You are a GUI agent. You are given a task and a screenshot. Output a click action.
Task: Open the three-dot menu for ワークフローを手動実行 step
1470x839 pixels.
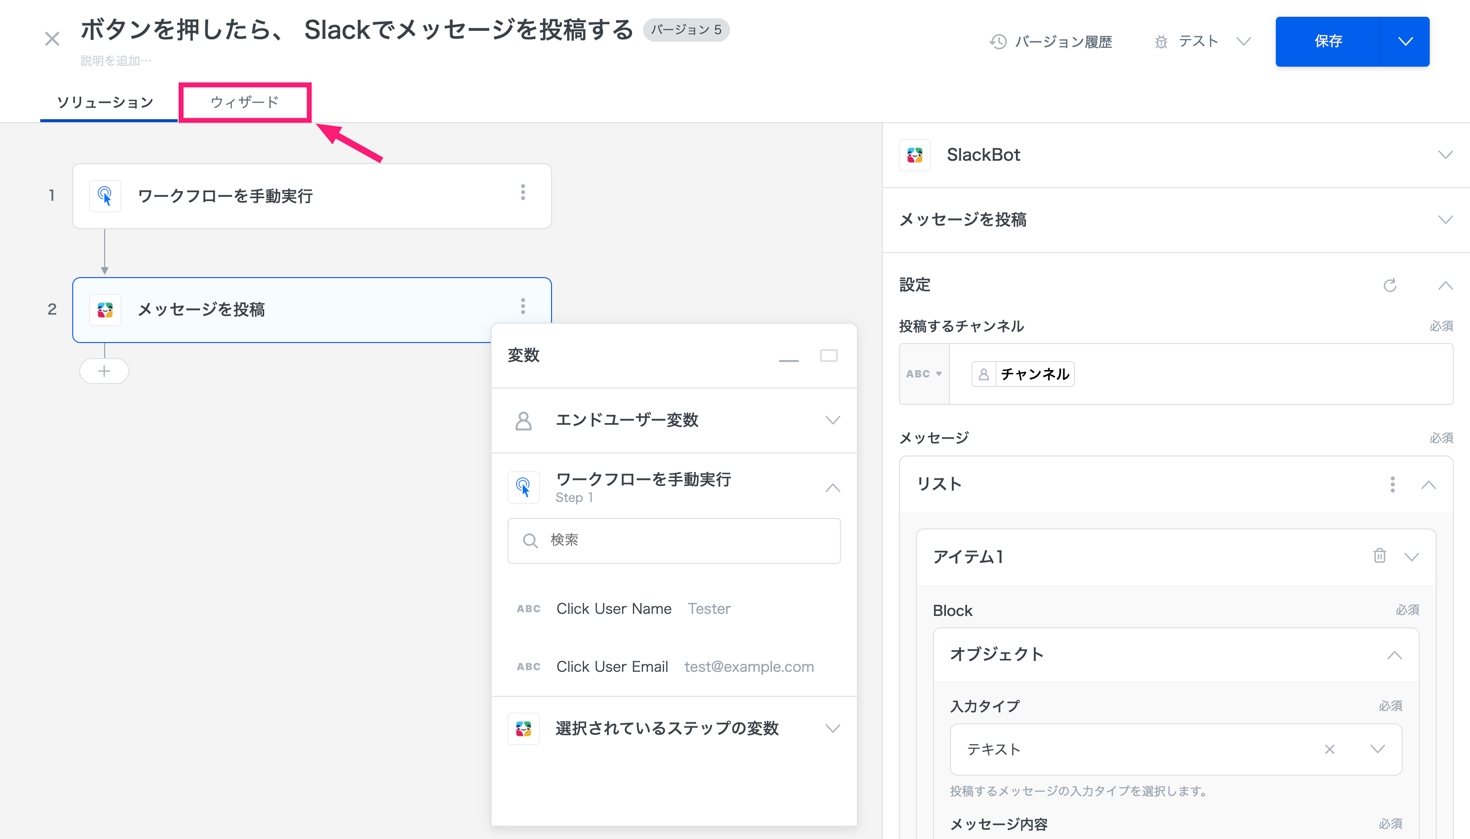523,193
